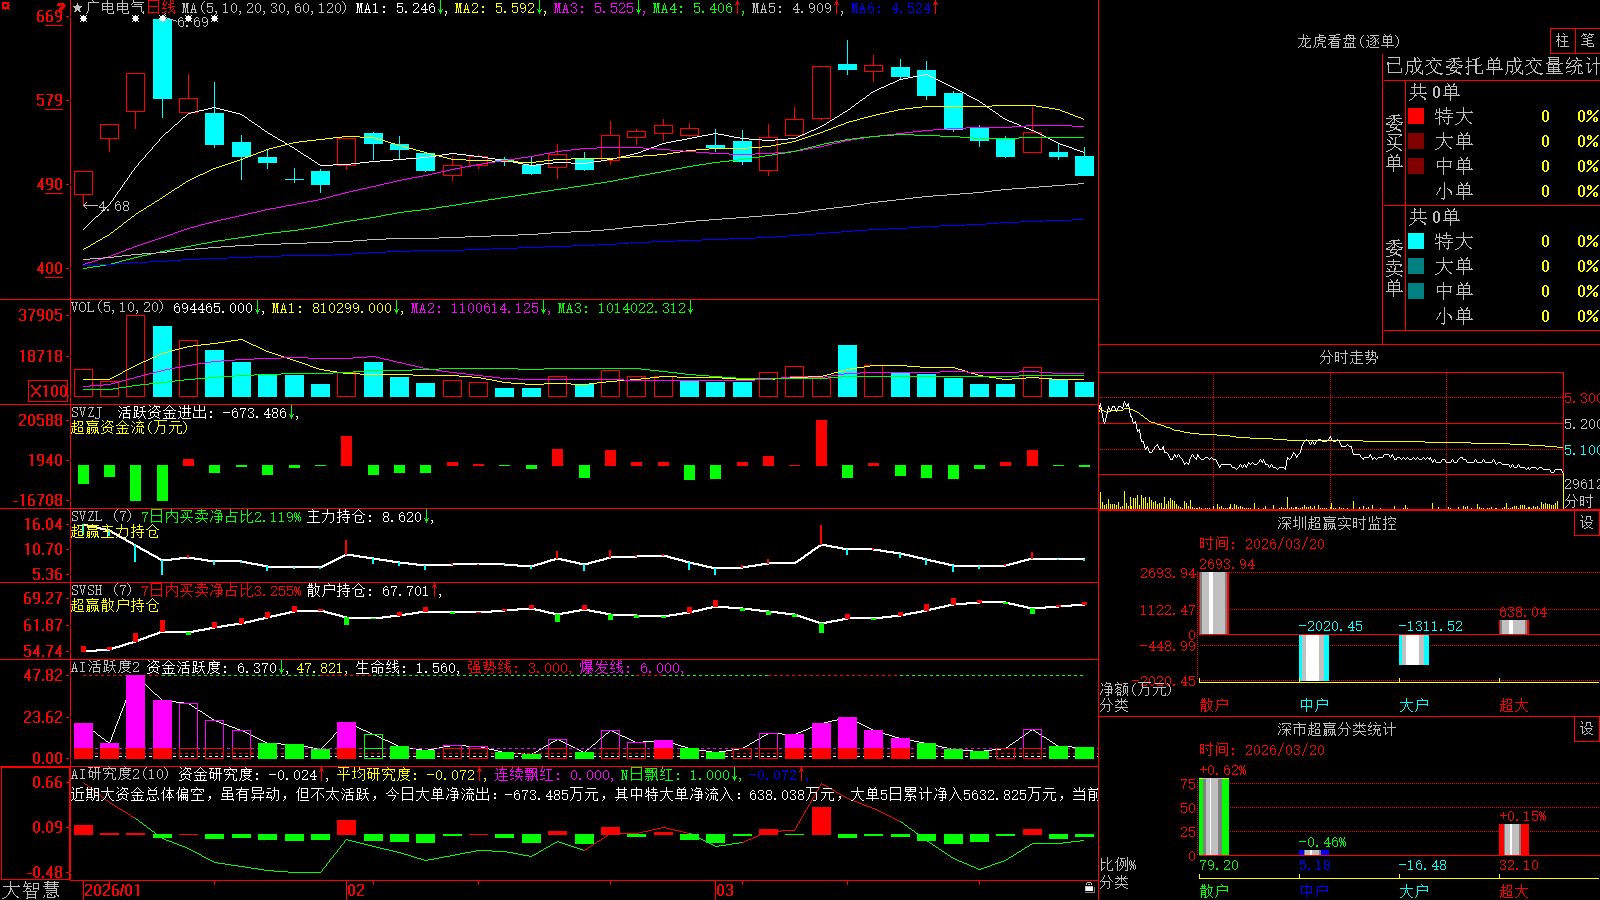Click the -16.48 value under 大户
Image resolution: width=1600 pixels, height=900 pixels.
(x=1422, y=865)
